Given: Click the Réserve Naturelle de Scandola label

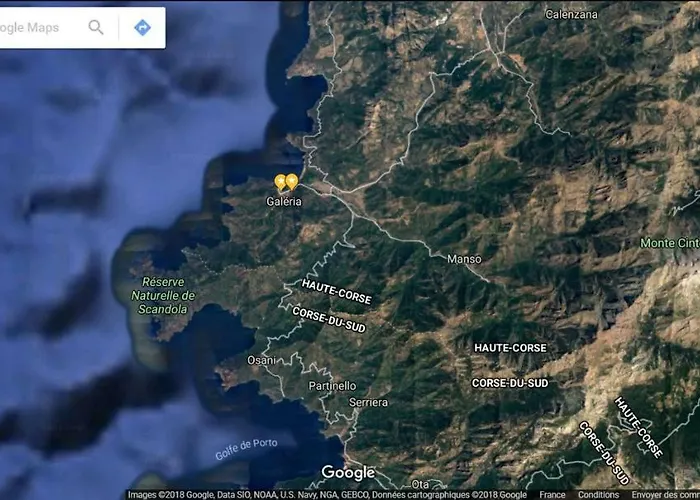Looking at the screenshot, I should [164, 295].
